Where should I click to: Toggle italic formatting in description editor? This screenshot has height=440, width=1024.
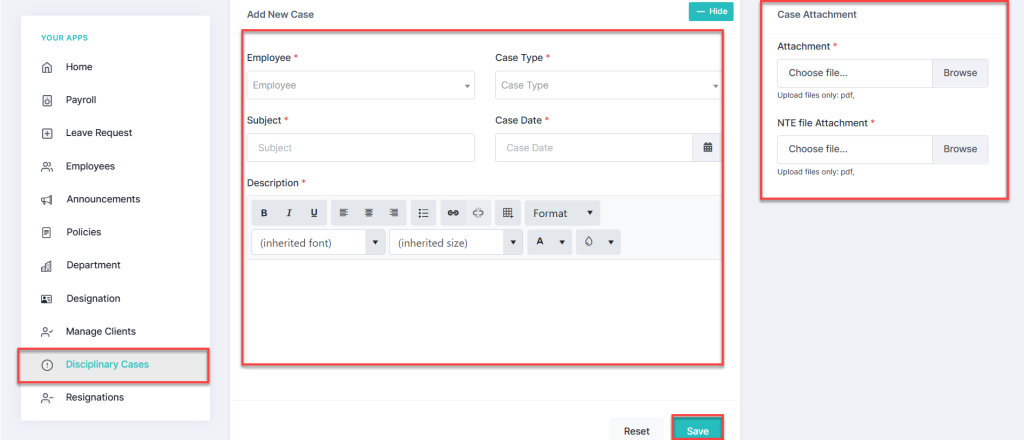tap(289, 213)
